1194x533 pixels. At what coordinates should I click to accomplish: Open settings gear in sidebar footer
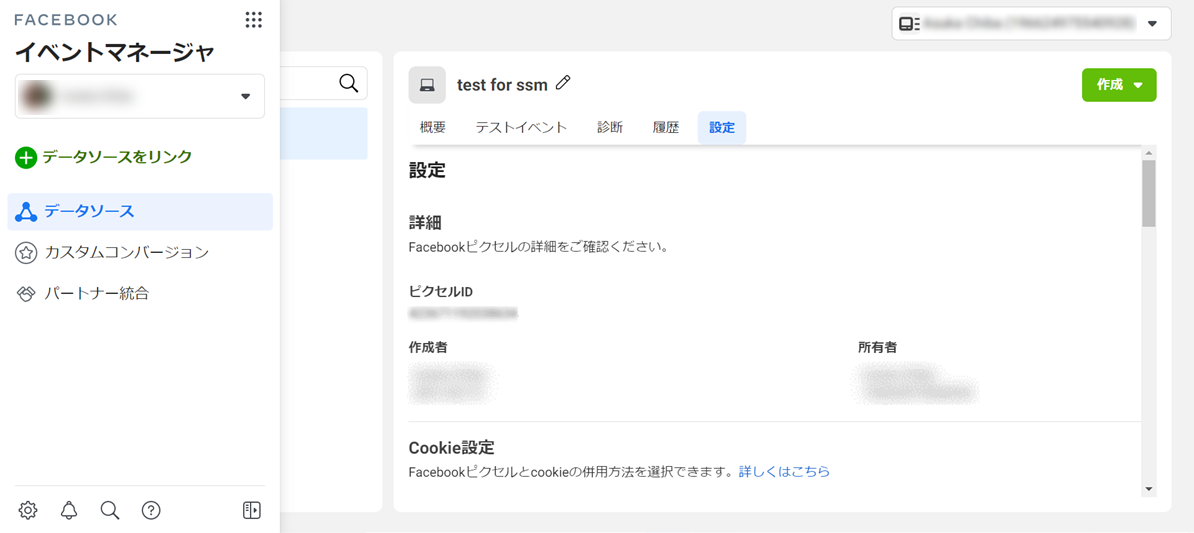pyautogui.click(x=28, y=510)
